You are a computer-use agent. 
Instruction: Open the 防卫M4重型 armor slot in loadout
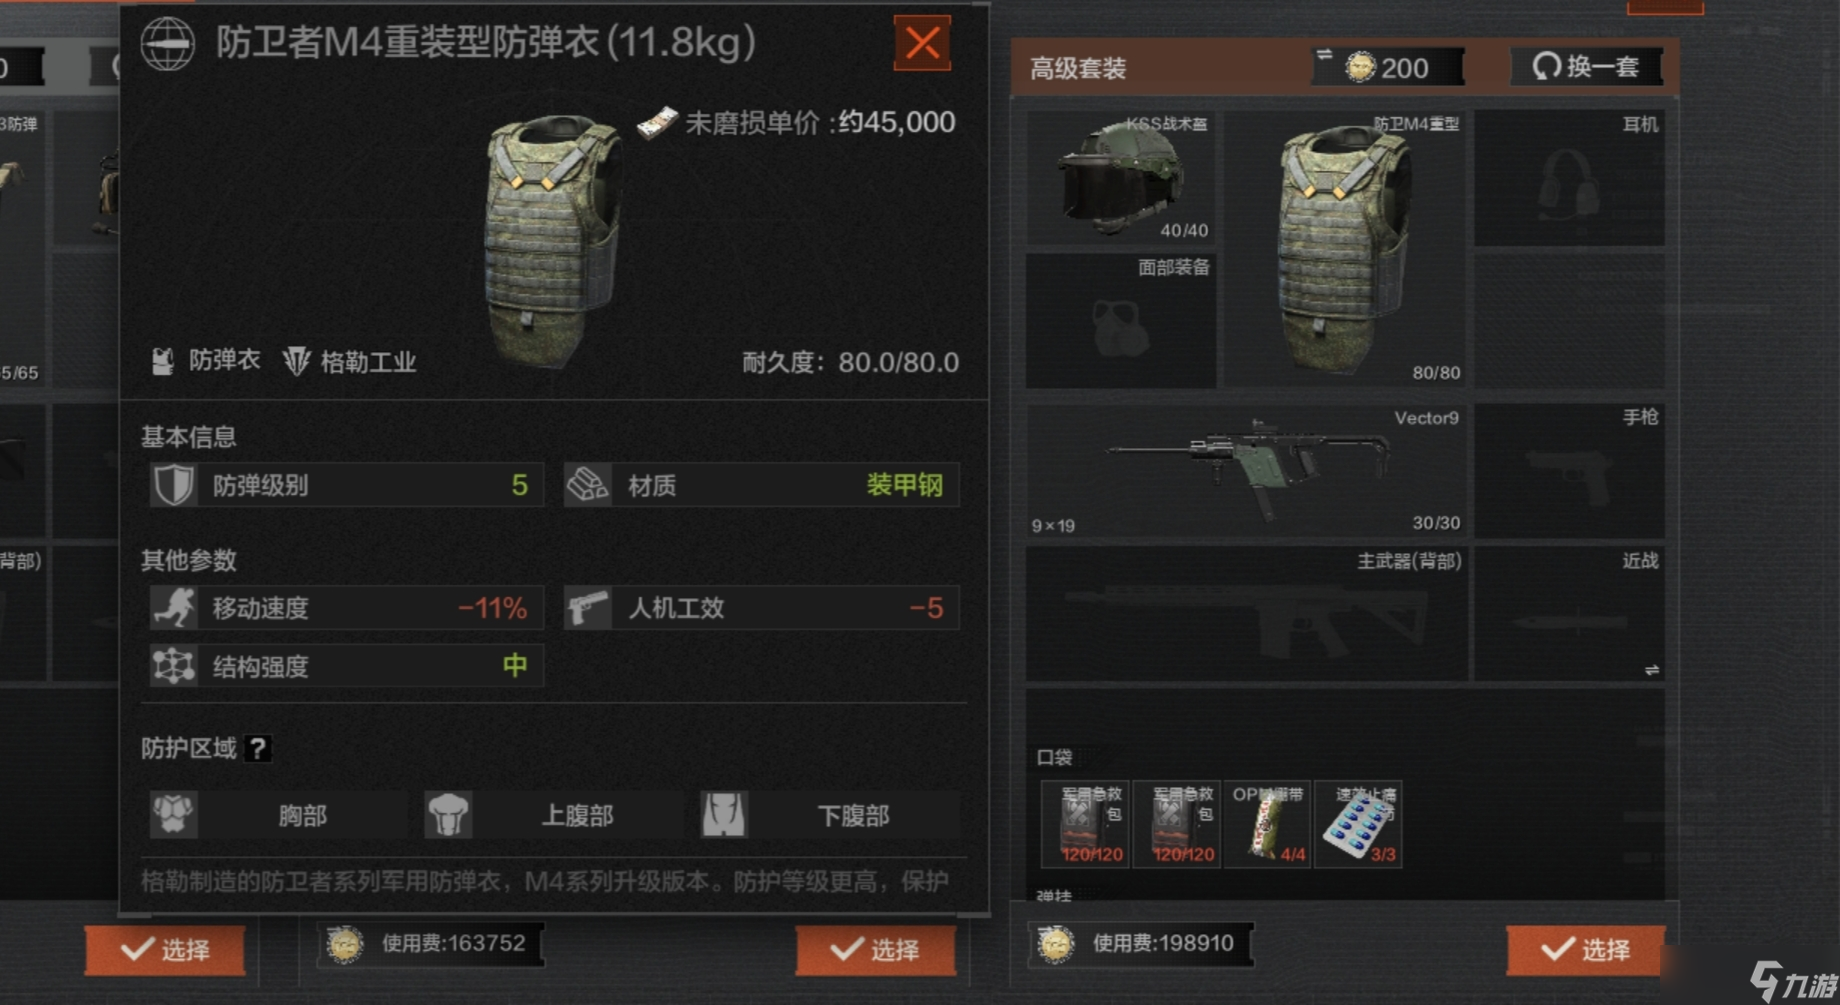click(x=1345, y=248)
